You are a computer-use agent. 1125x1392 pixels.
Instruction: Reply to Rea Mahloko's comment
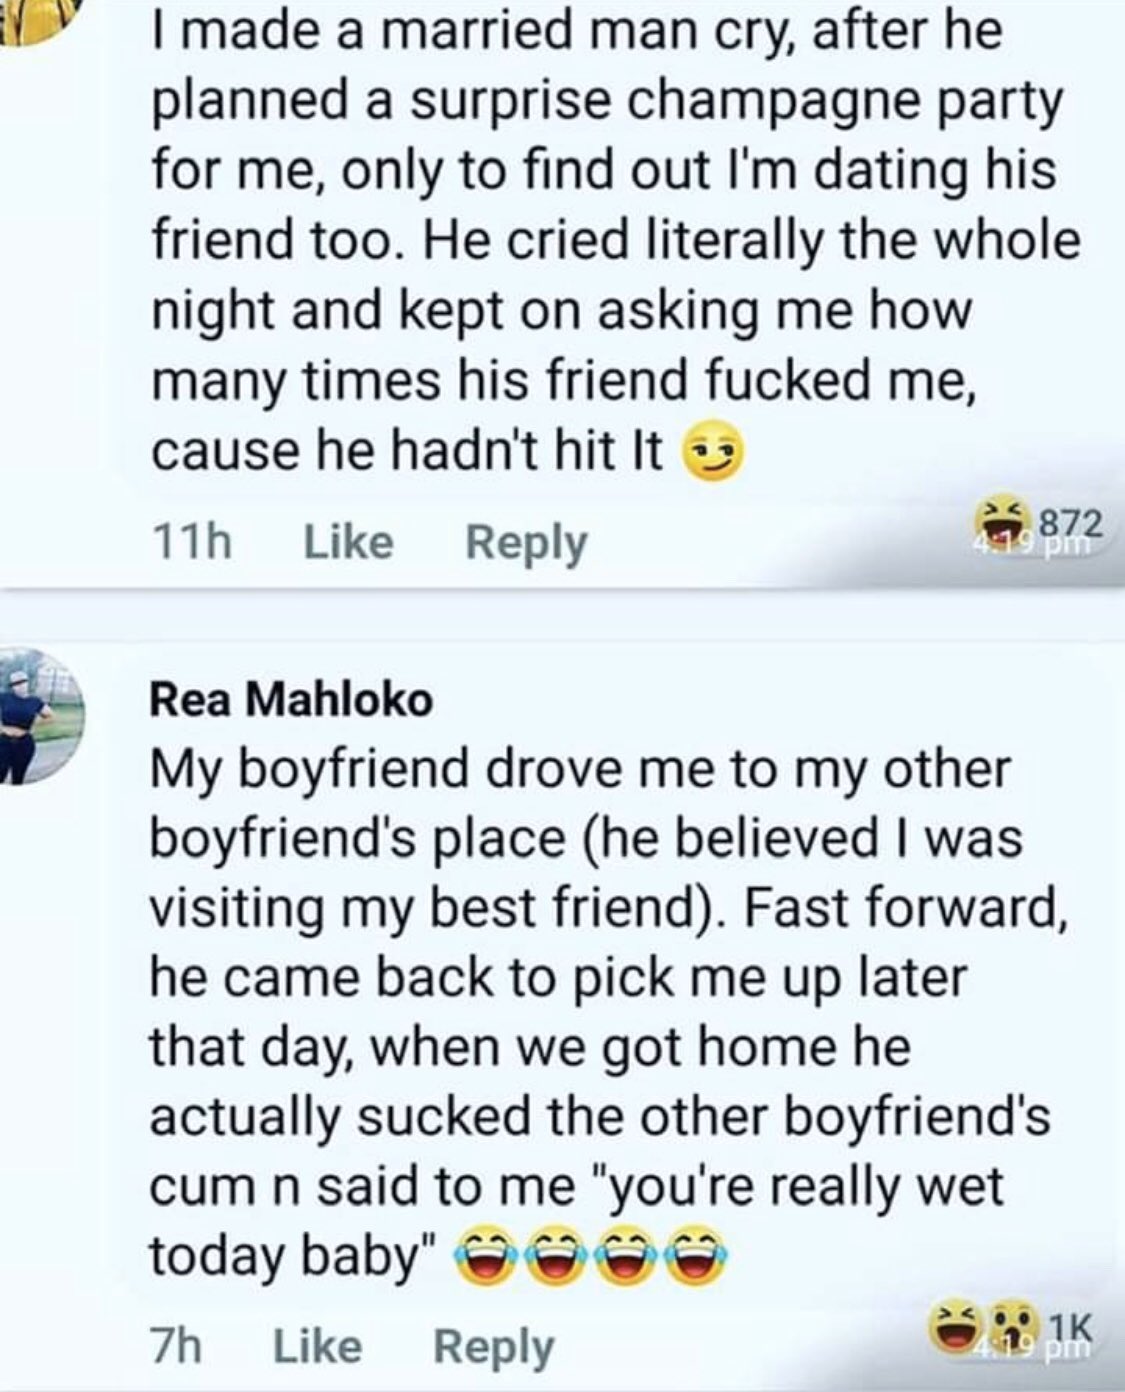(494, 1347)
